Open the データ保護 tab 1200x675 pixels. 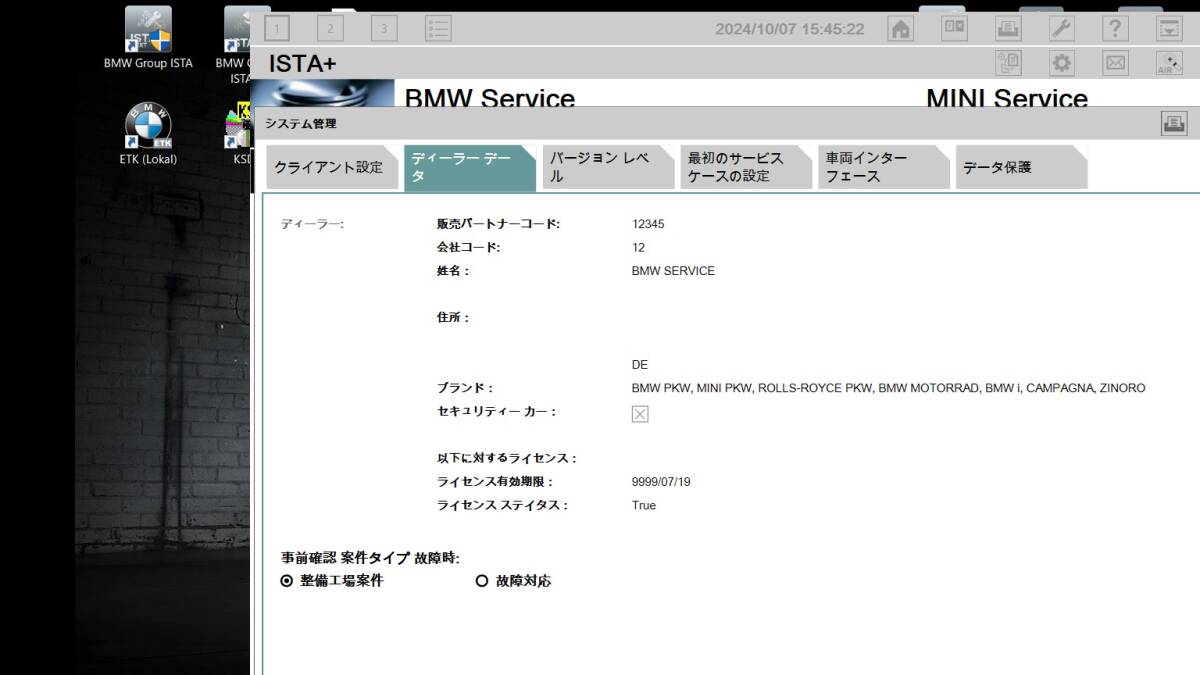(x=1022, y=167)
